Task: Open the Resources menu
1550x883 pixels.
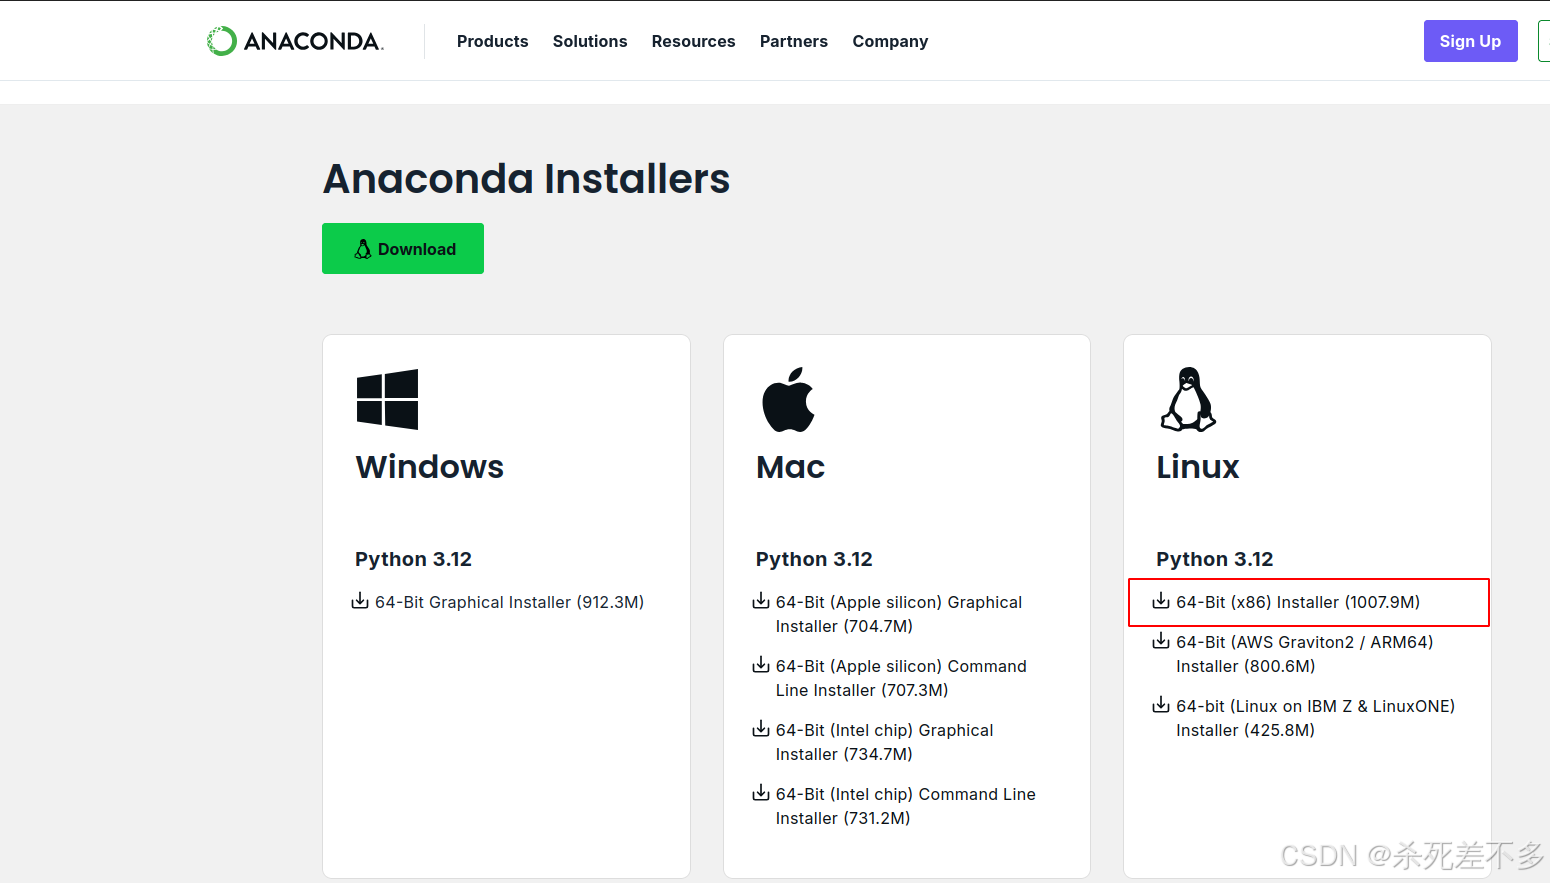Action: point(693,41)
